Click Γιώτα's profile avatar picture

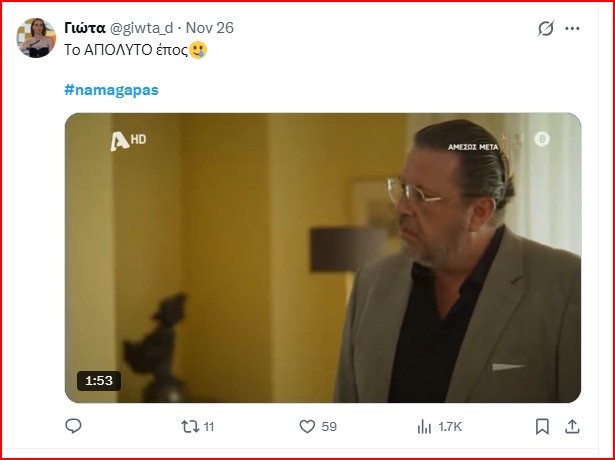(x=36, y=38)
